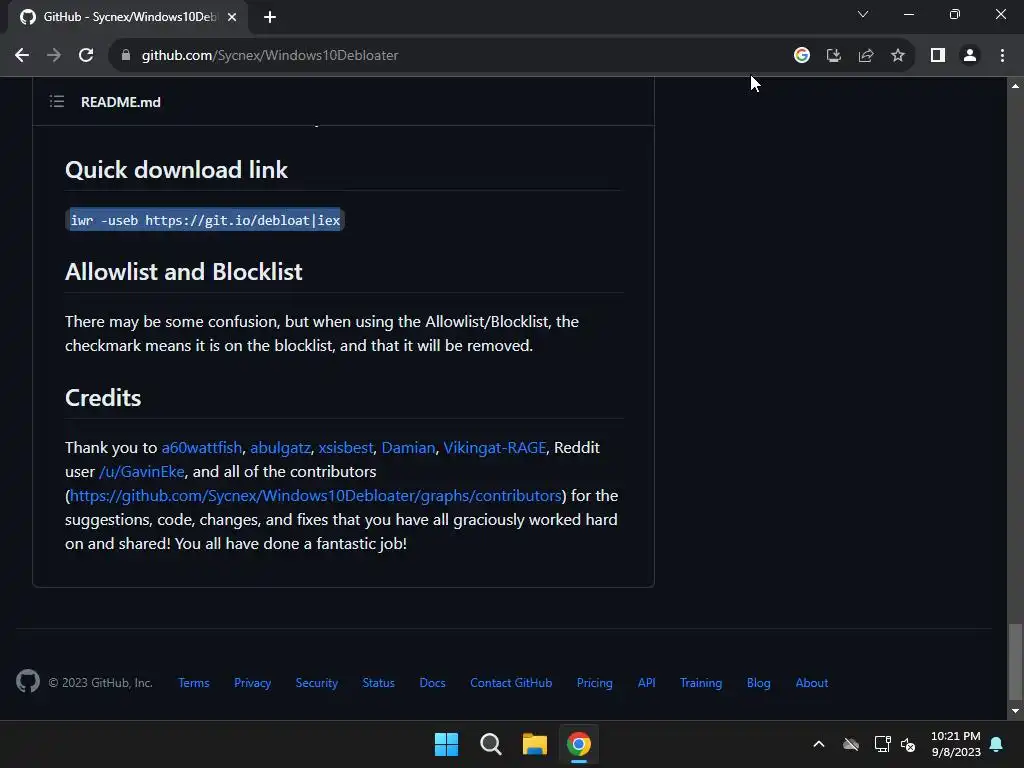Open the graphs/contributors URL link
The image size is (1024, 768).
click(x=315, y=496)
